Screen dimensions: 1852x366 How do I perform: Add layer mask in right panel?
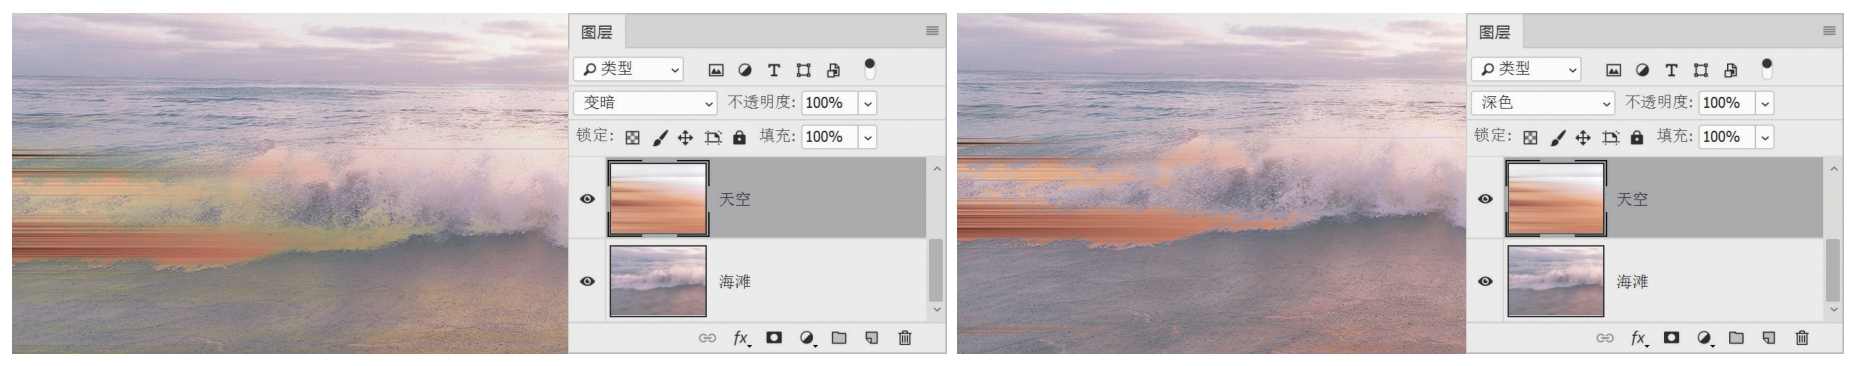(x=1672, y=338)
